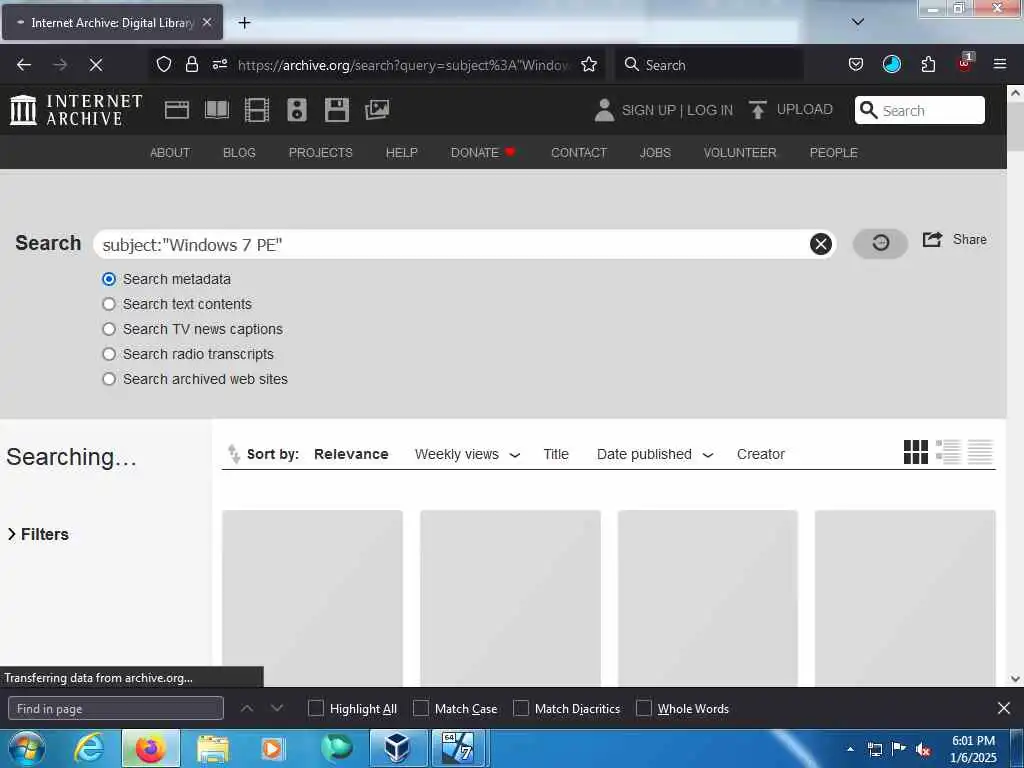Open the VOLUNTEER link
Viewport: 1024px width, 768px height.
(740, 152)
